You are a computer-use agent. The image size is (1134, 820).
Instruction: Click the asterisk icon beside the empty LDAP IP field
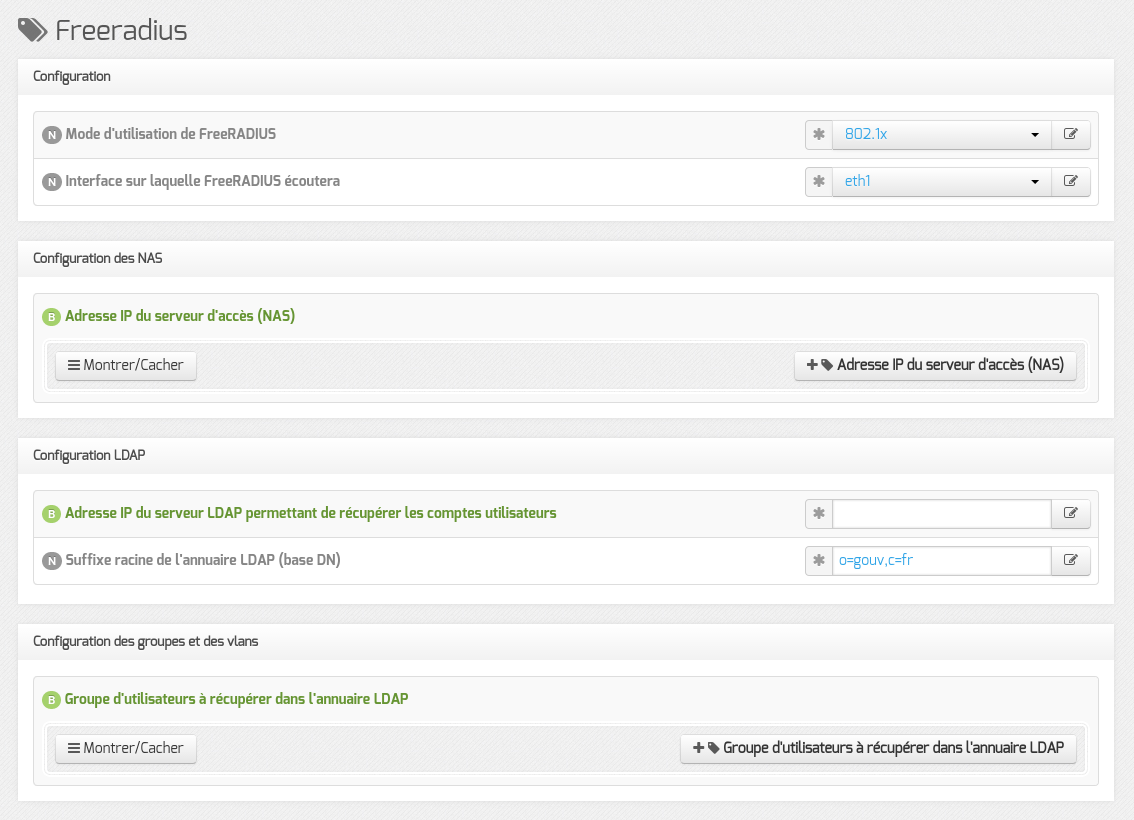point(819,513)
